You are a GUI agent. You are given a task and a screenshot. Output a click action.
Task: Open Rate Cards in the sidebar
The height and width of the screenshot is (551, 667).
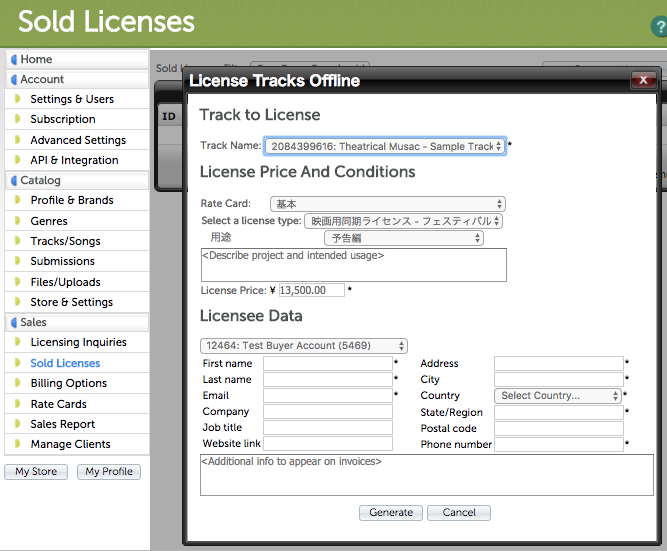(58, 404)
